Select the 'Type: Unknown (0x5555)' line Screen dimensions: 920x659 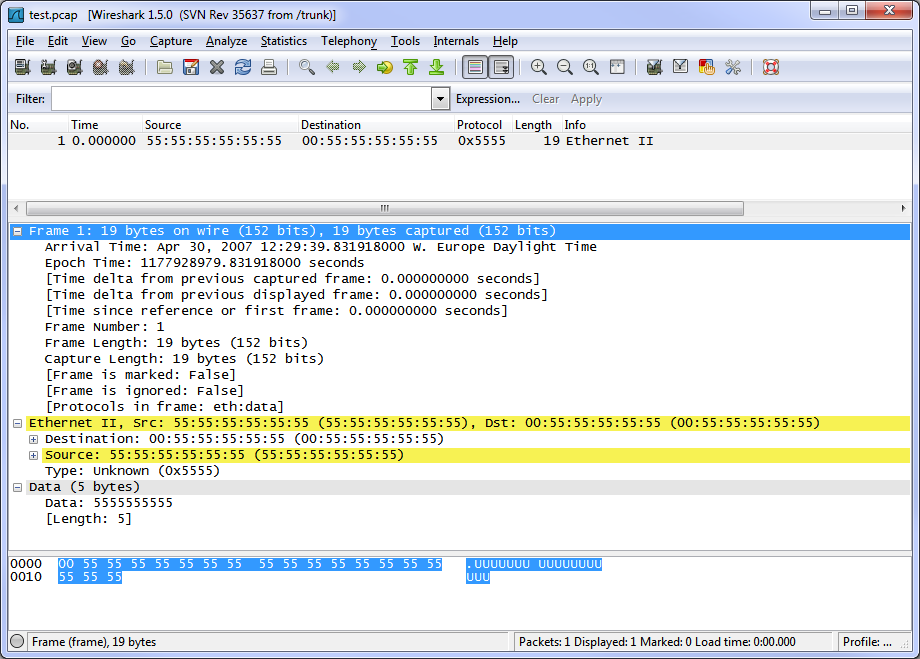tap(132, 471)
